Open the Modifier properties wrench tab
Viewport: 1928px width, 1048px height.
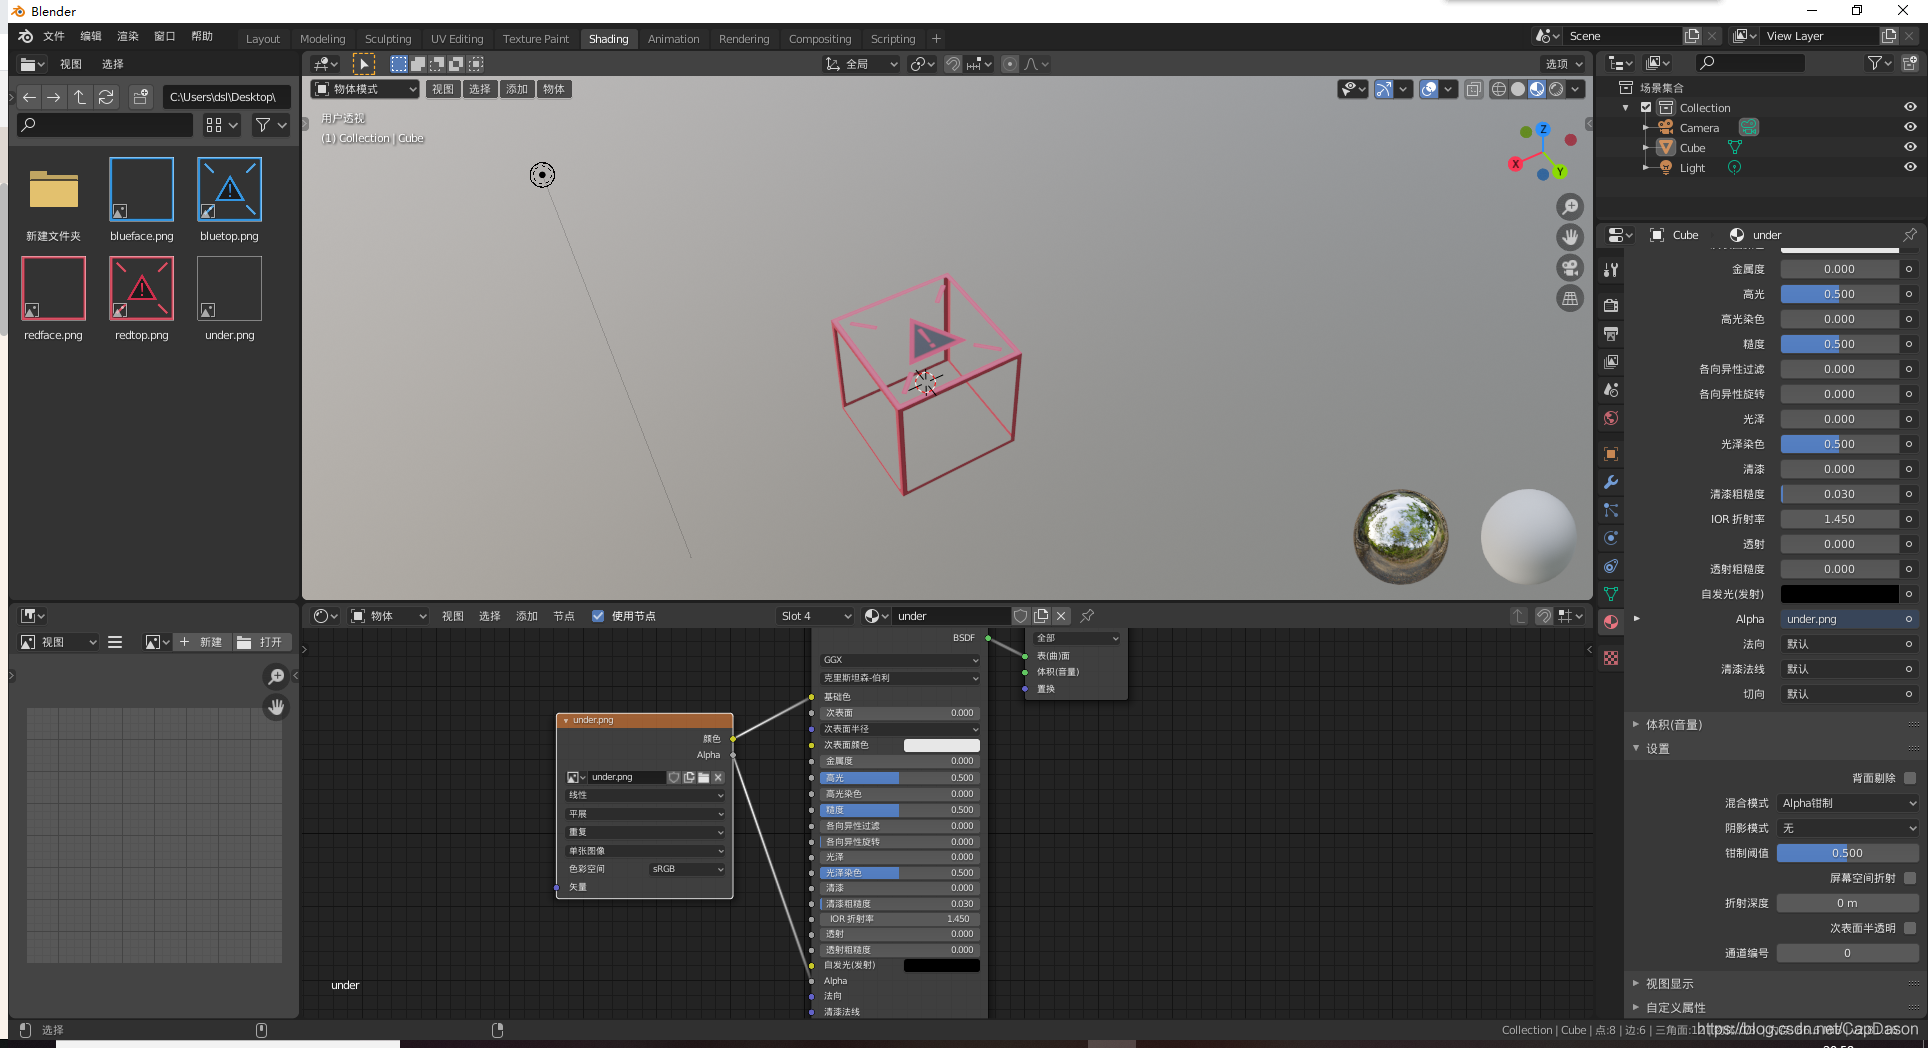(1611, 482)
